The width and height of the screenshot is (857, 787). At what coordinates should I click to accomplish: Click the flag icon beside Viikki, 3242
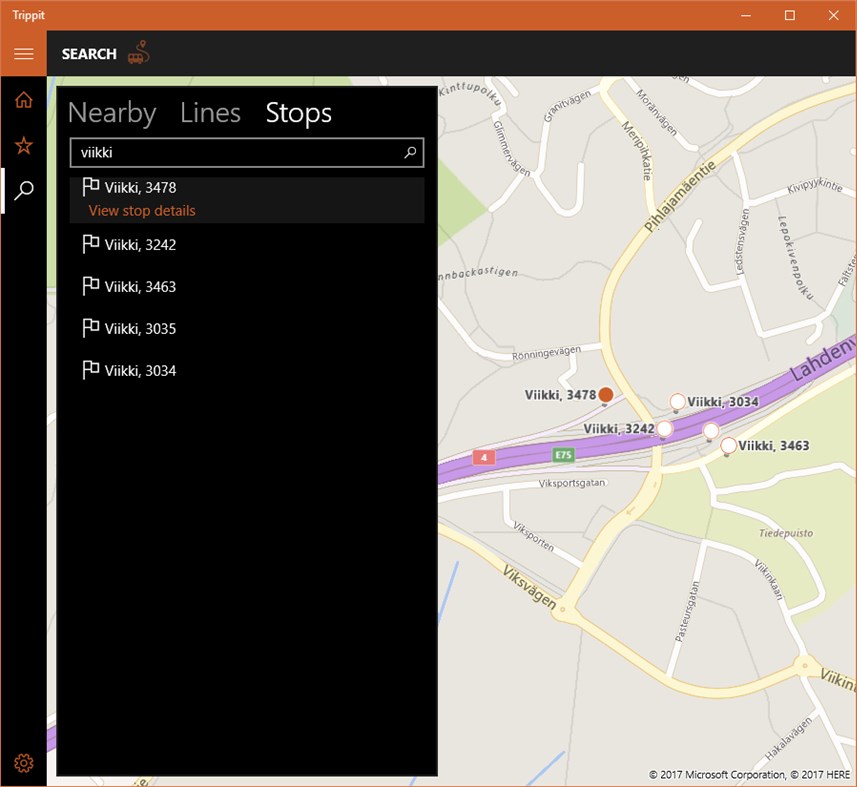pyautogui.click(x=91, y=243)
